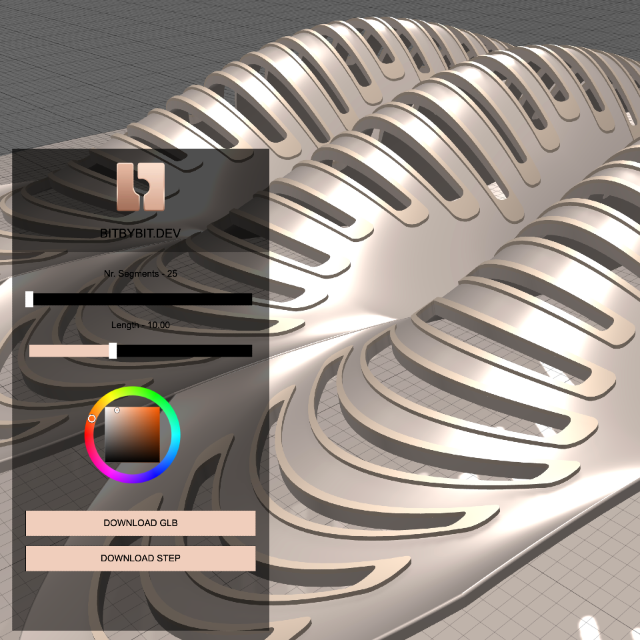Click the BitByBit logo icon

[141, 187]
